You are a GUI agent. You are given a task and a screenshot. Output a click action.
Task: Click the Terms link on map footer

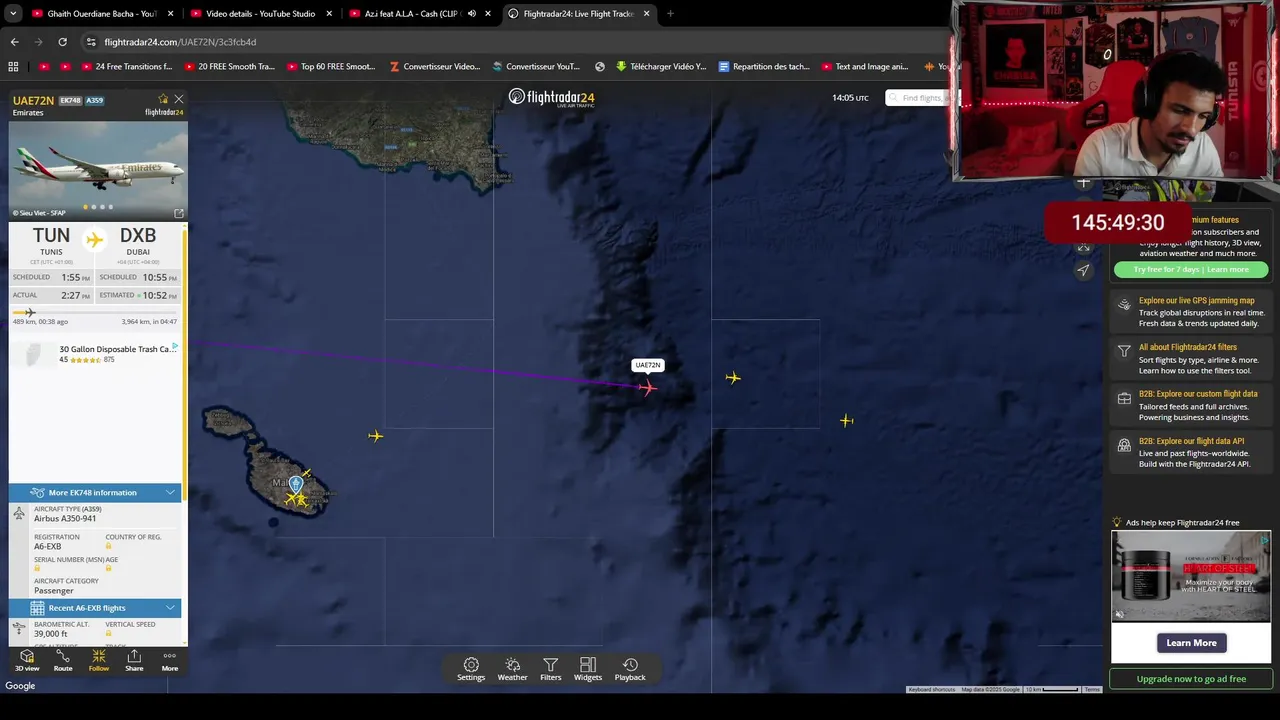(x=1092, y=689)
